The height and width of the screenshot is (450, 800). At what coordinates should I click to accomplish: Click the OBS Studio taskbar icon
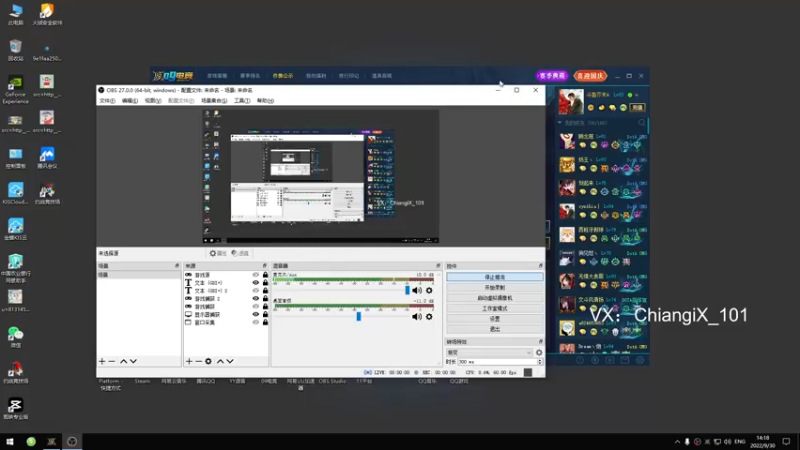point(72,441)
